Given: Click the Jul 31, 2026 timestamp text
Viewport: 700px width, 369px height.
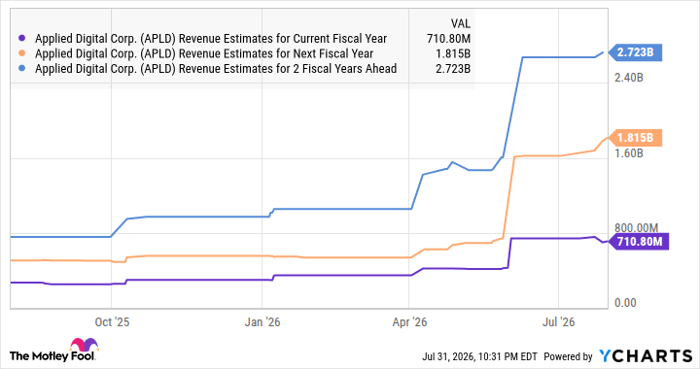Looking at the screenshot, I should [479, 357].
